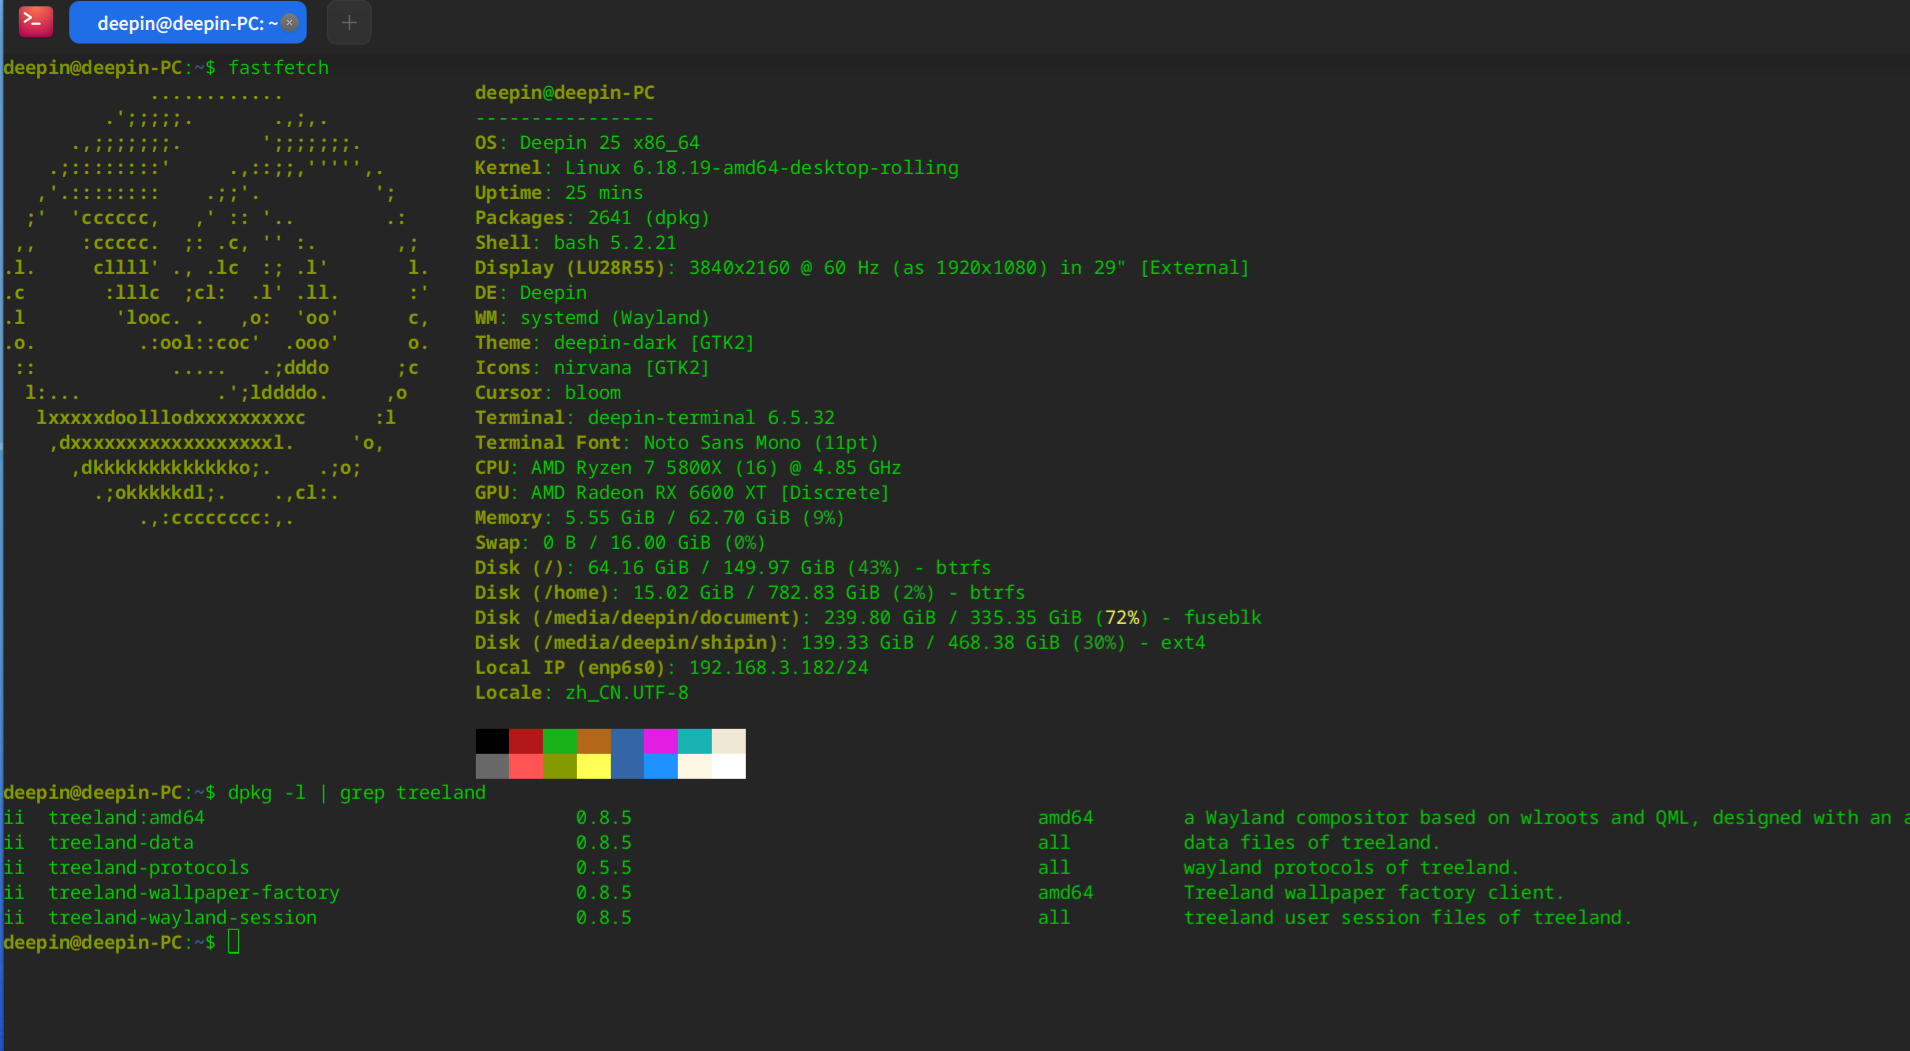This screenshot has height=1051, width=1910.
Task: Click the typed 'fastfetch' command
Action: tap(278, 68)
